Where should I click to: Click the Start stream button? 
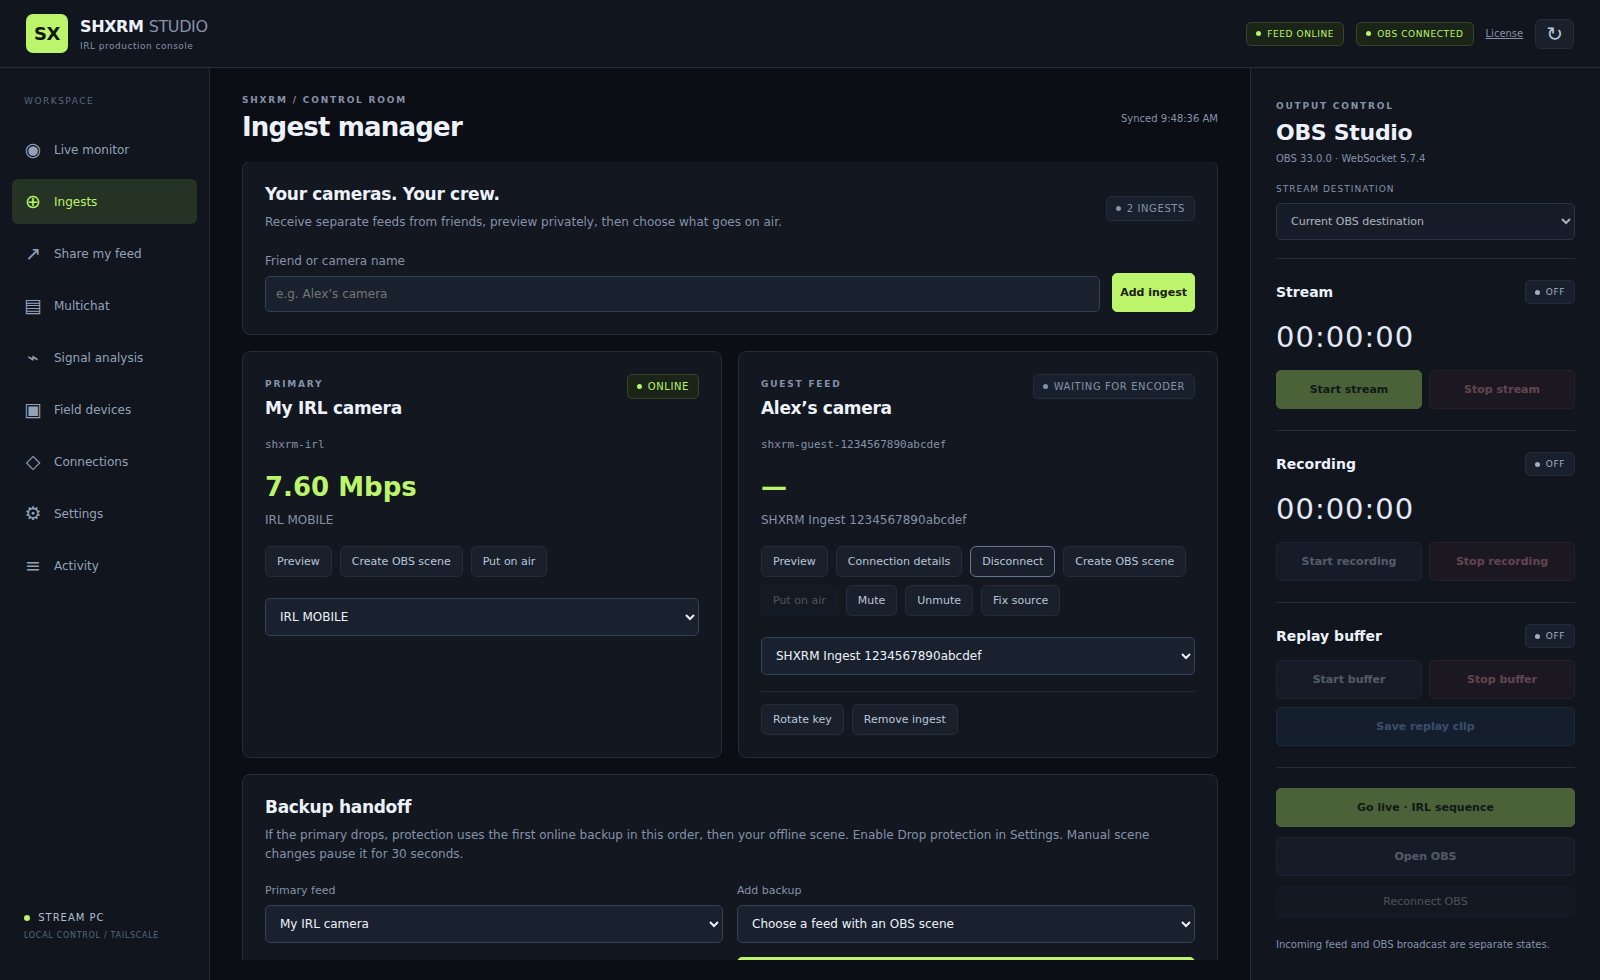[1349, 390]
